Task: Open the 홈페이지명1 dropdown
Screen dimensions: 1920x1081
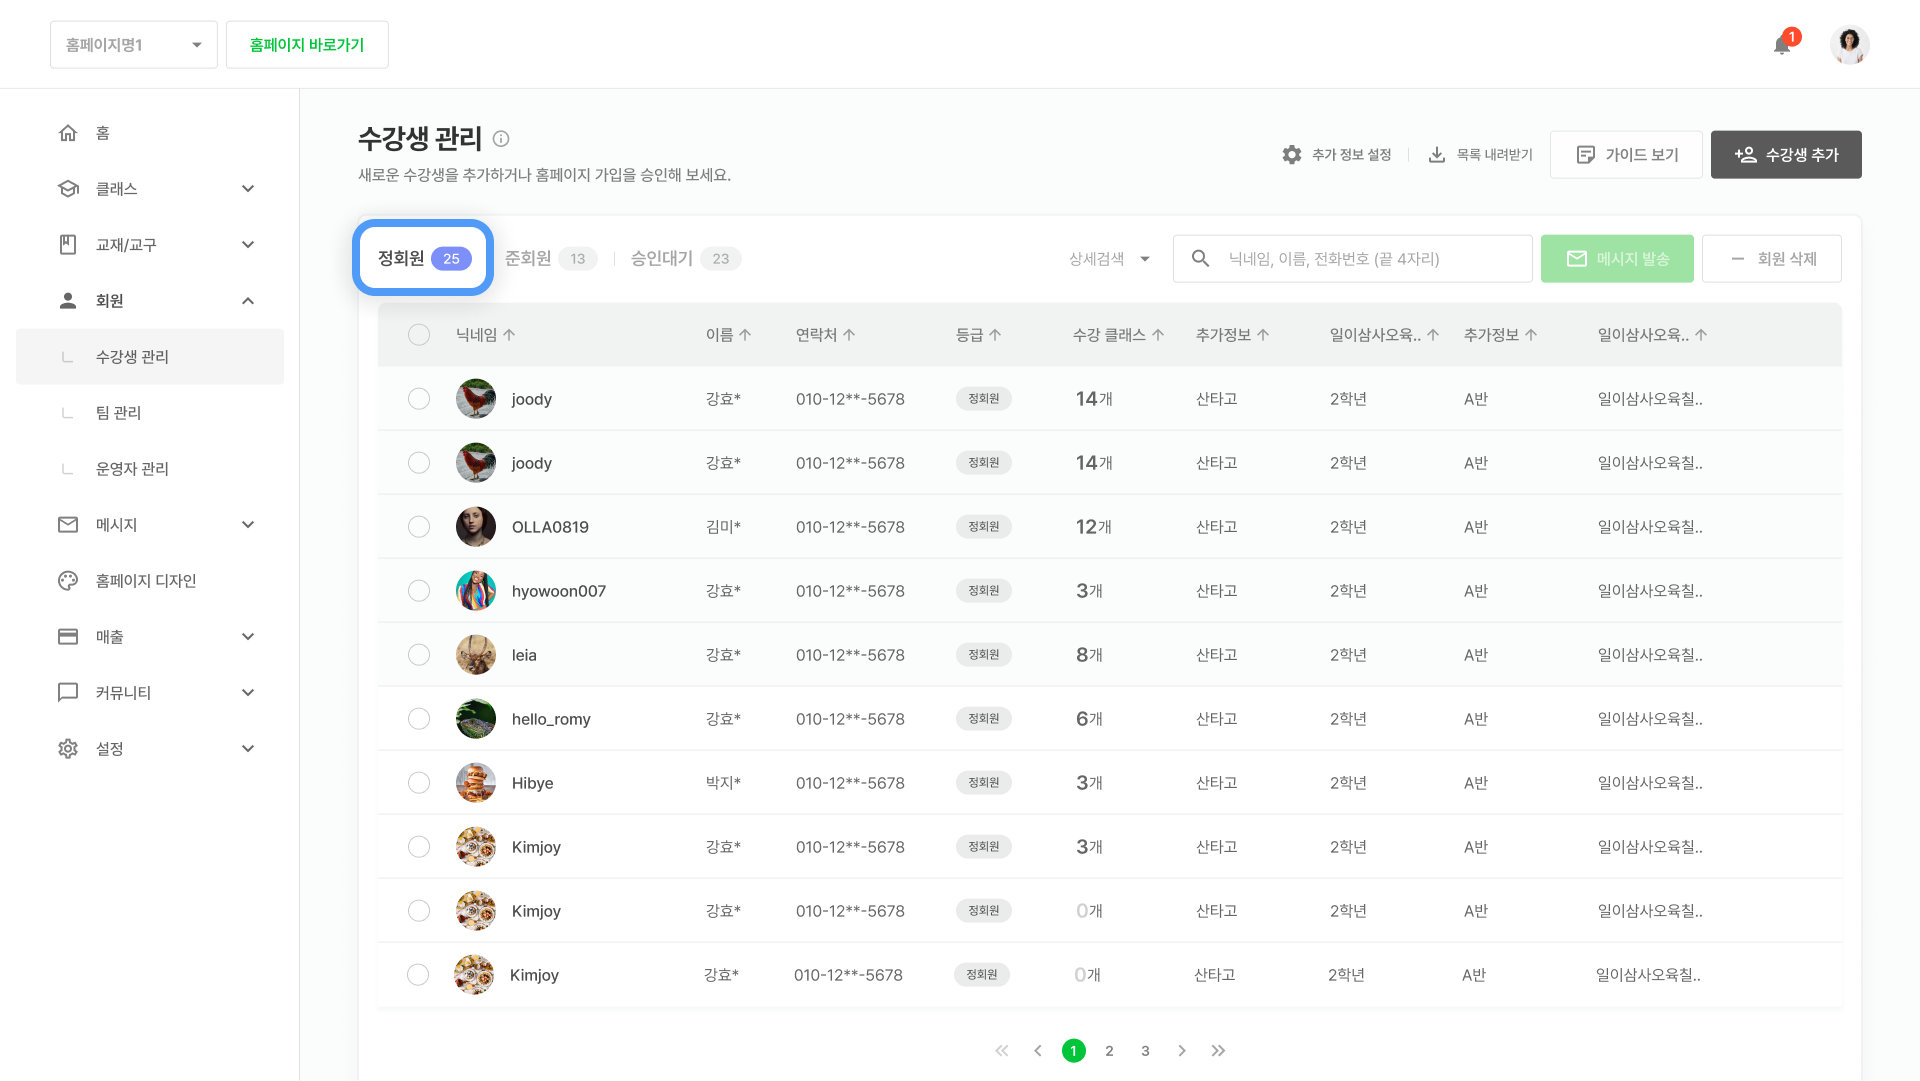Action: pos(134,45)
